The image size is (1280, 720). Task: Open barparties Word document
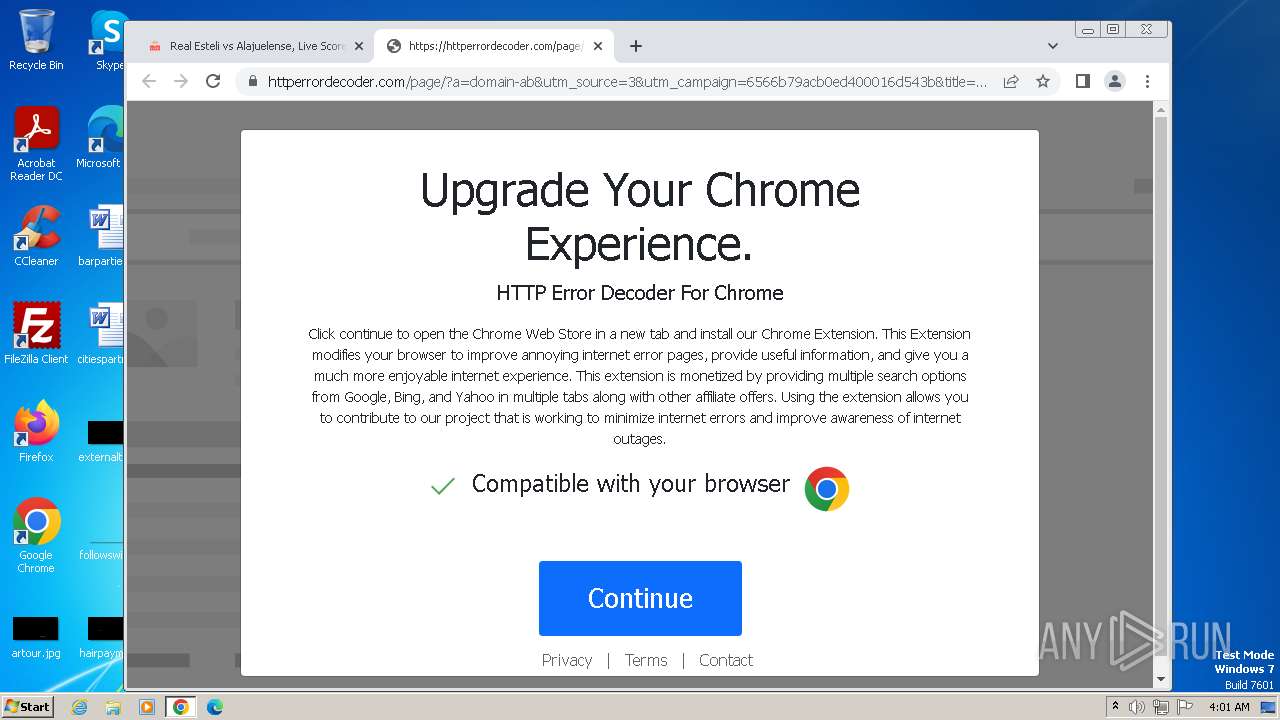click(103, 236)
